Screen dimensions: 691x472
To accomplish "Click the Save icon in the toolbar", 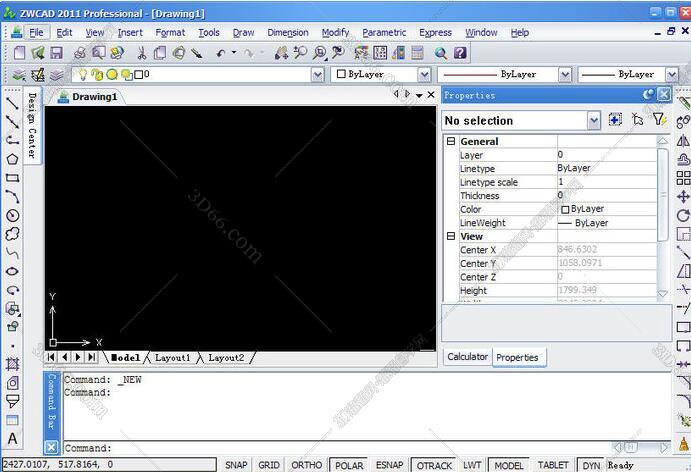I will point(57,53).
